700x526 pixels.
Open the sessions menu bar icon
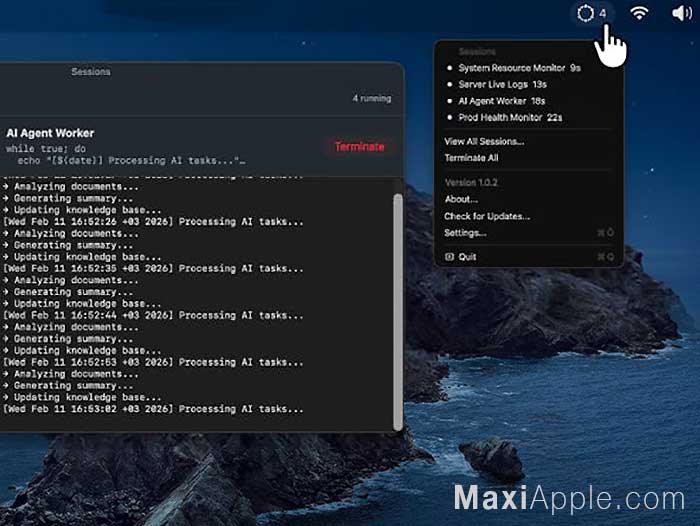[x=585, y=13]
